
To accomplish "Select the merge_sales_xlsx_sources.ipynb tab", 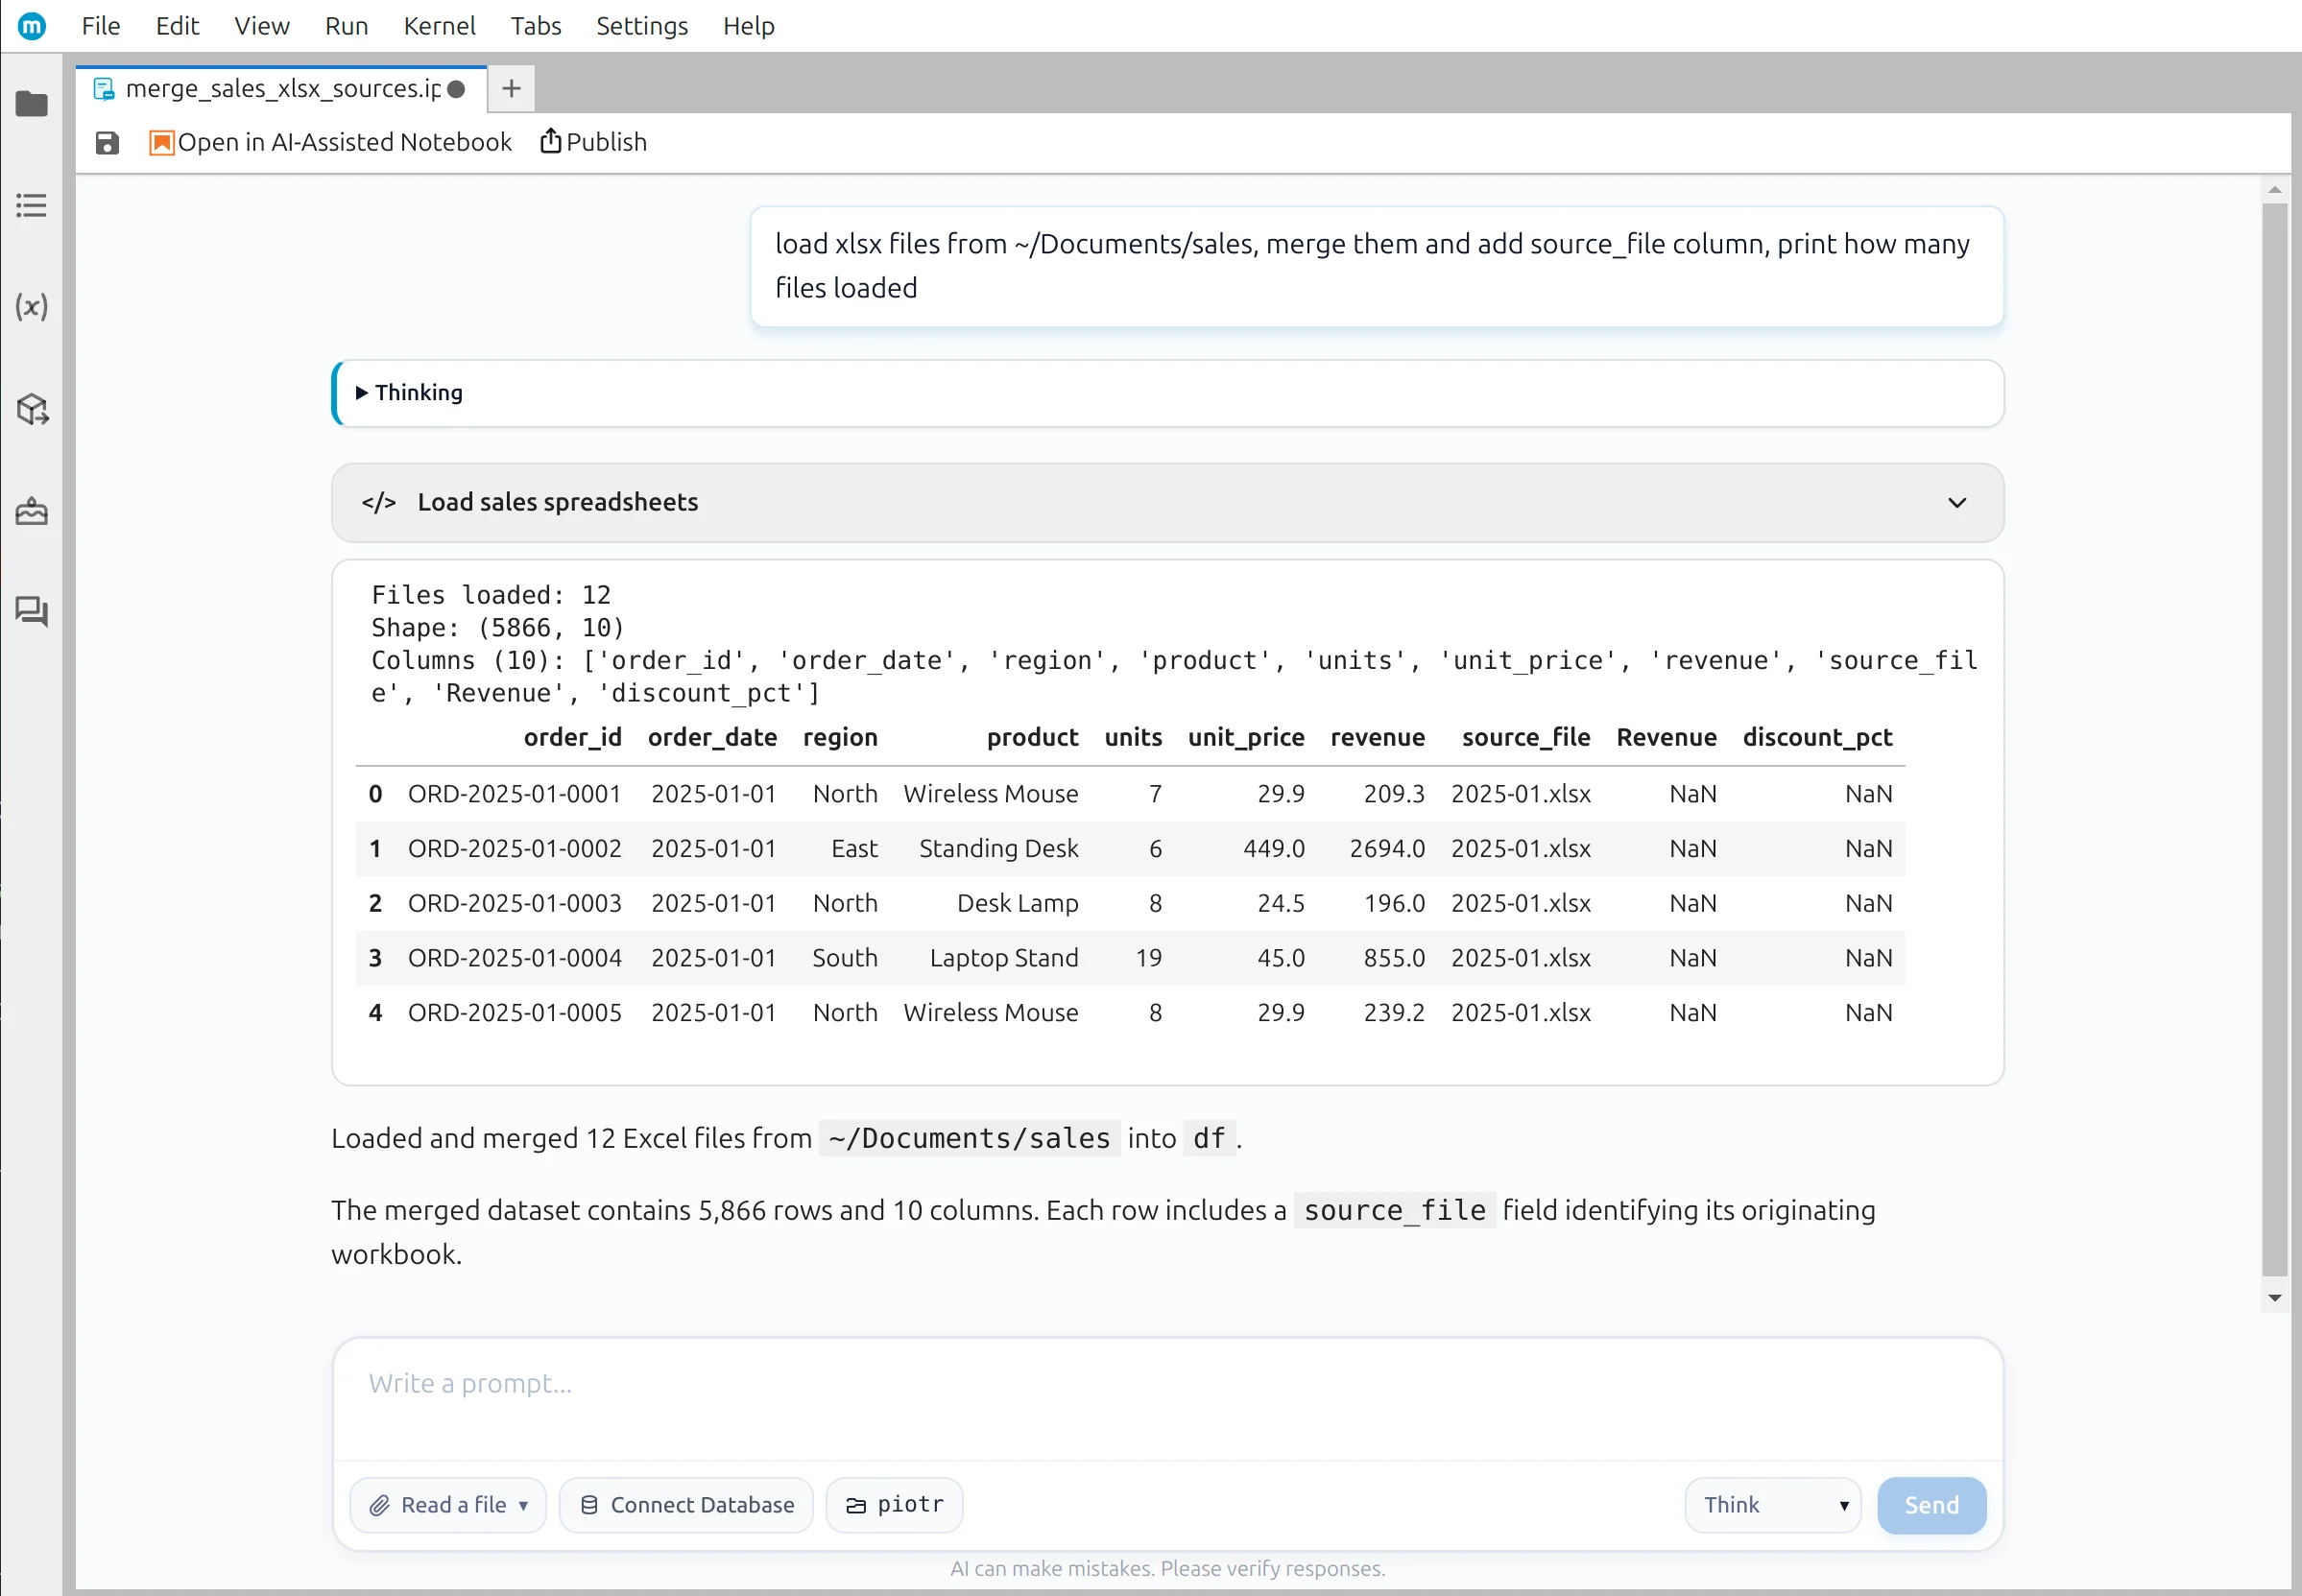I will click(x=282, y=89).
